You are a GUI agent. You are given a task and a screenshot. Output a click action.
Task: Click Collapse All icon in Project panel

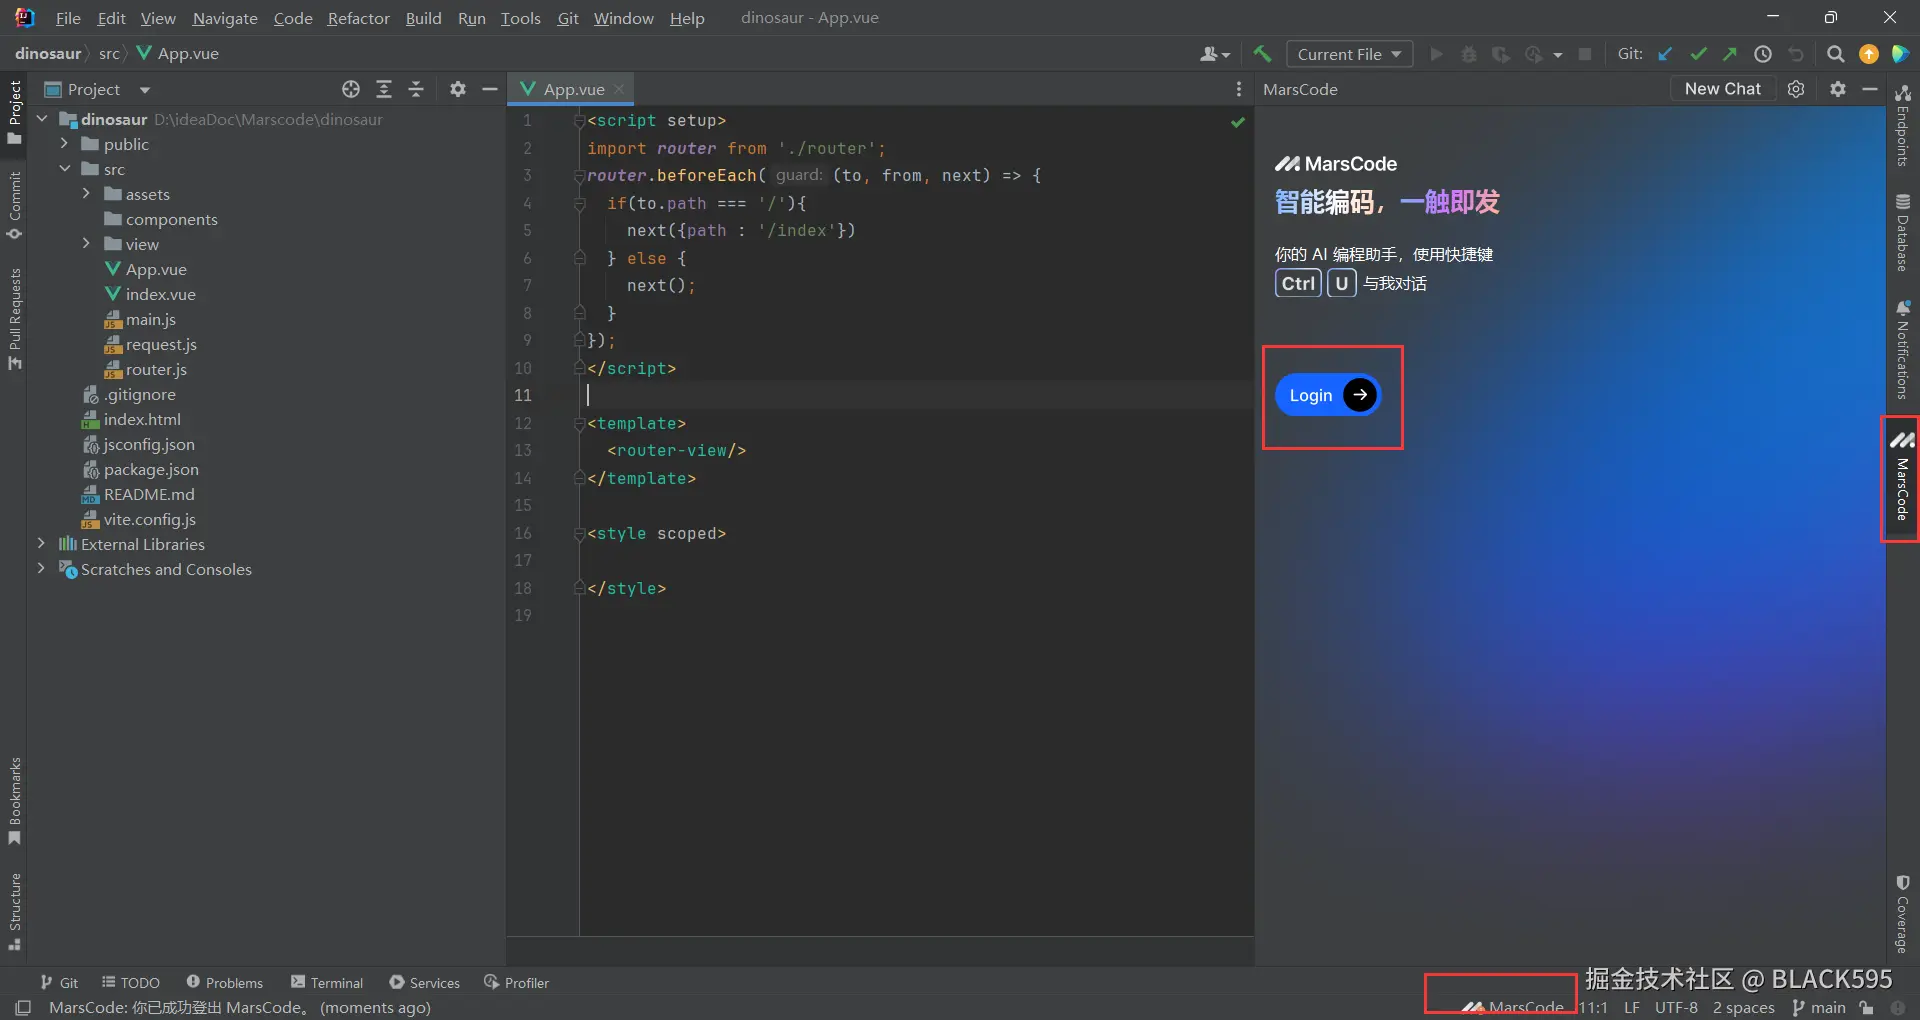pyautogui.click(x=416, y=89)
